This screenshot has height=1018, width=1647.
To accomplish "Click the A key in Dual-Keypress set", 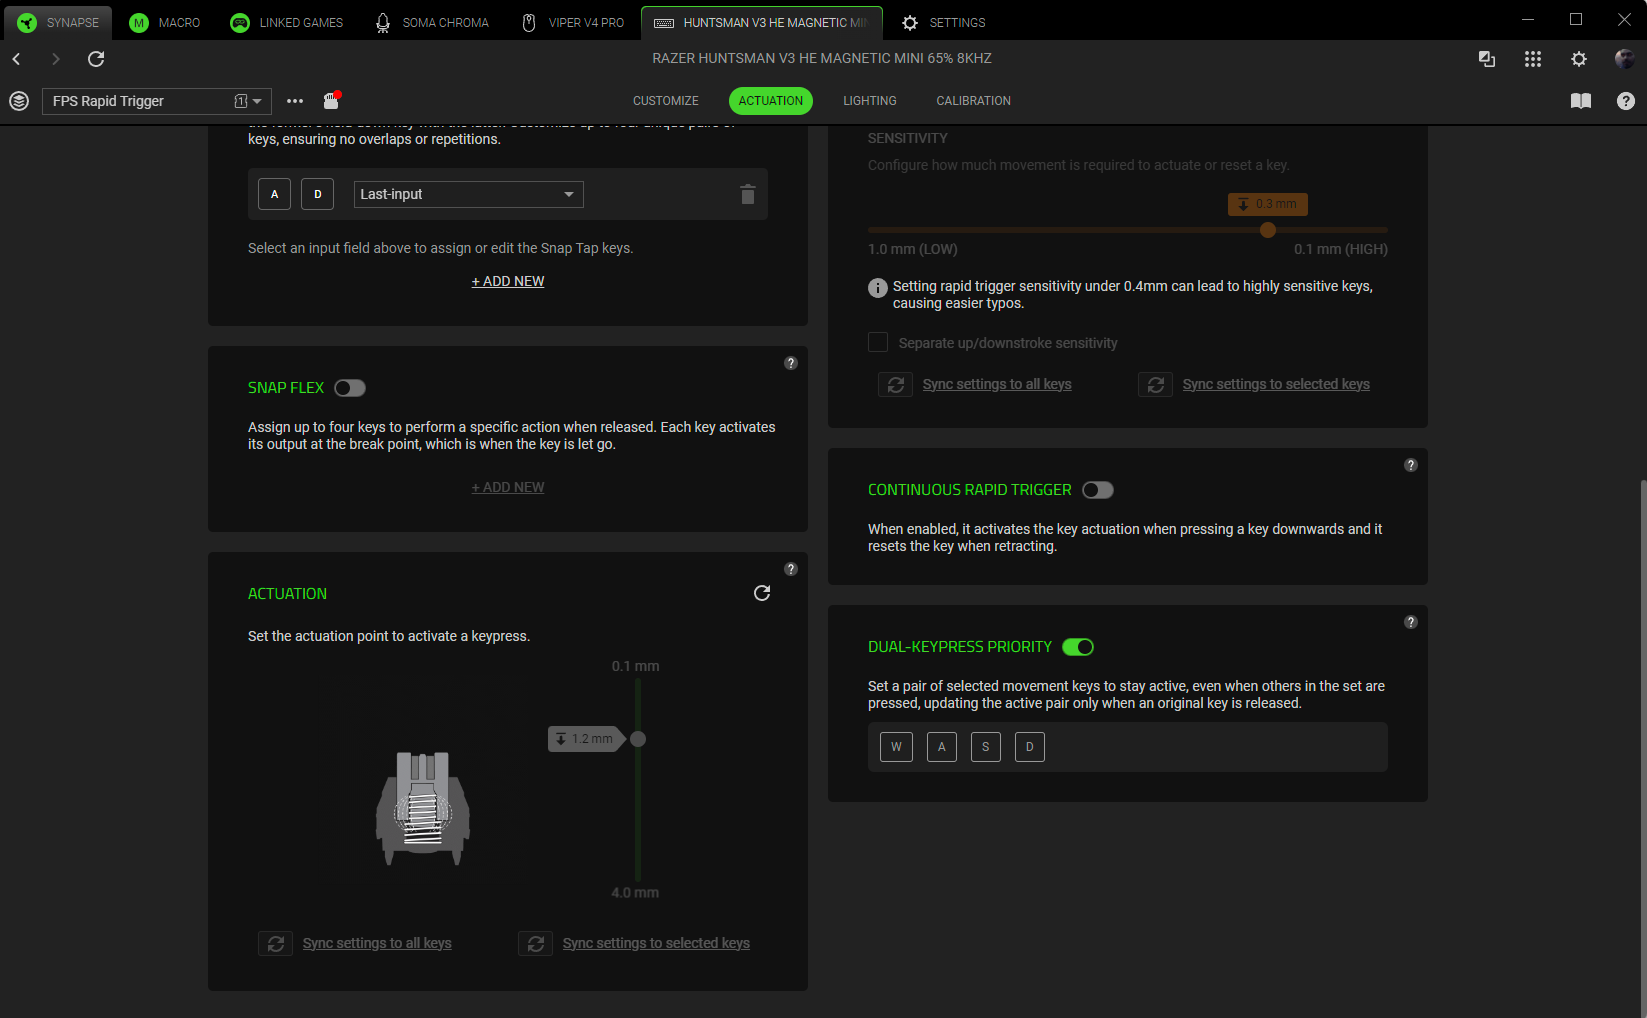I will (941, 747).
